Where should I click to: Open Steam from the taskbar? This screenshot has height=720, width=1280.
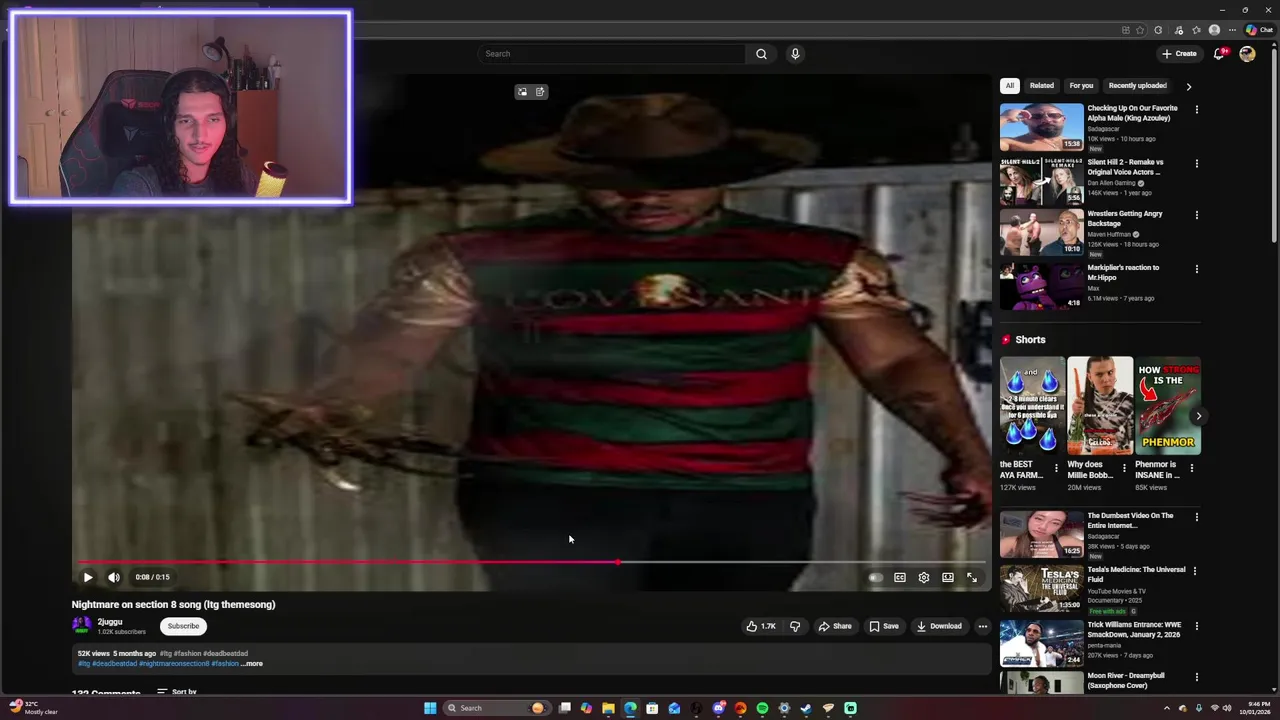coord(806,708)
